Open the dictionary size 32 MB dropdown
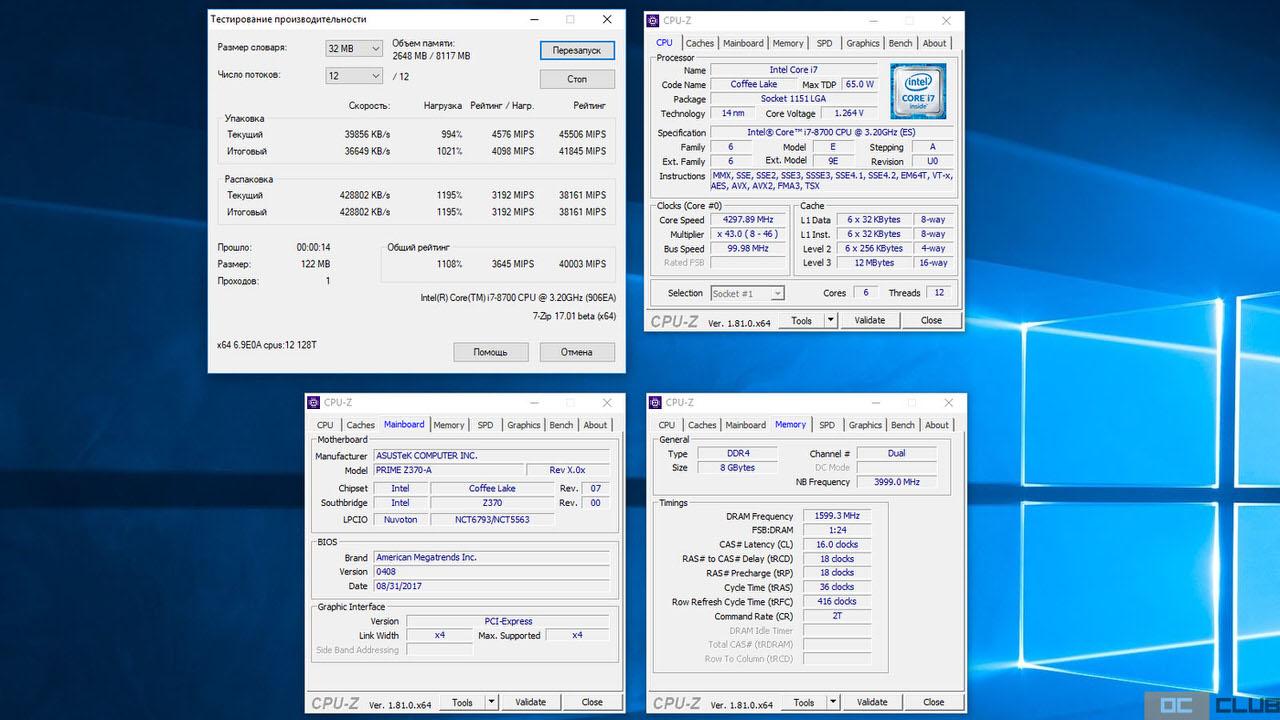The height and width of the screenshot is (720, 1280). [355, 48]
